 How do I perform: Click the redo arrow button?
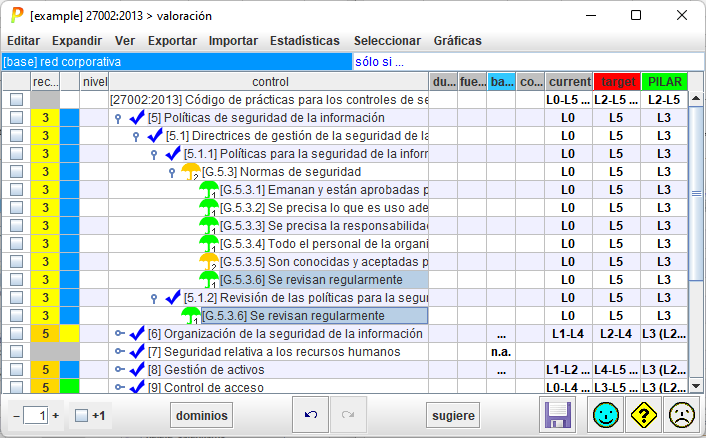(348, 414)
